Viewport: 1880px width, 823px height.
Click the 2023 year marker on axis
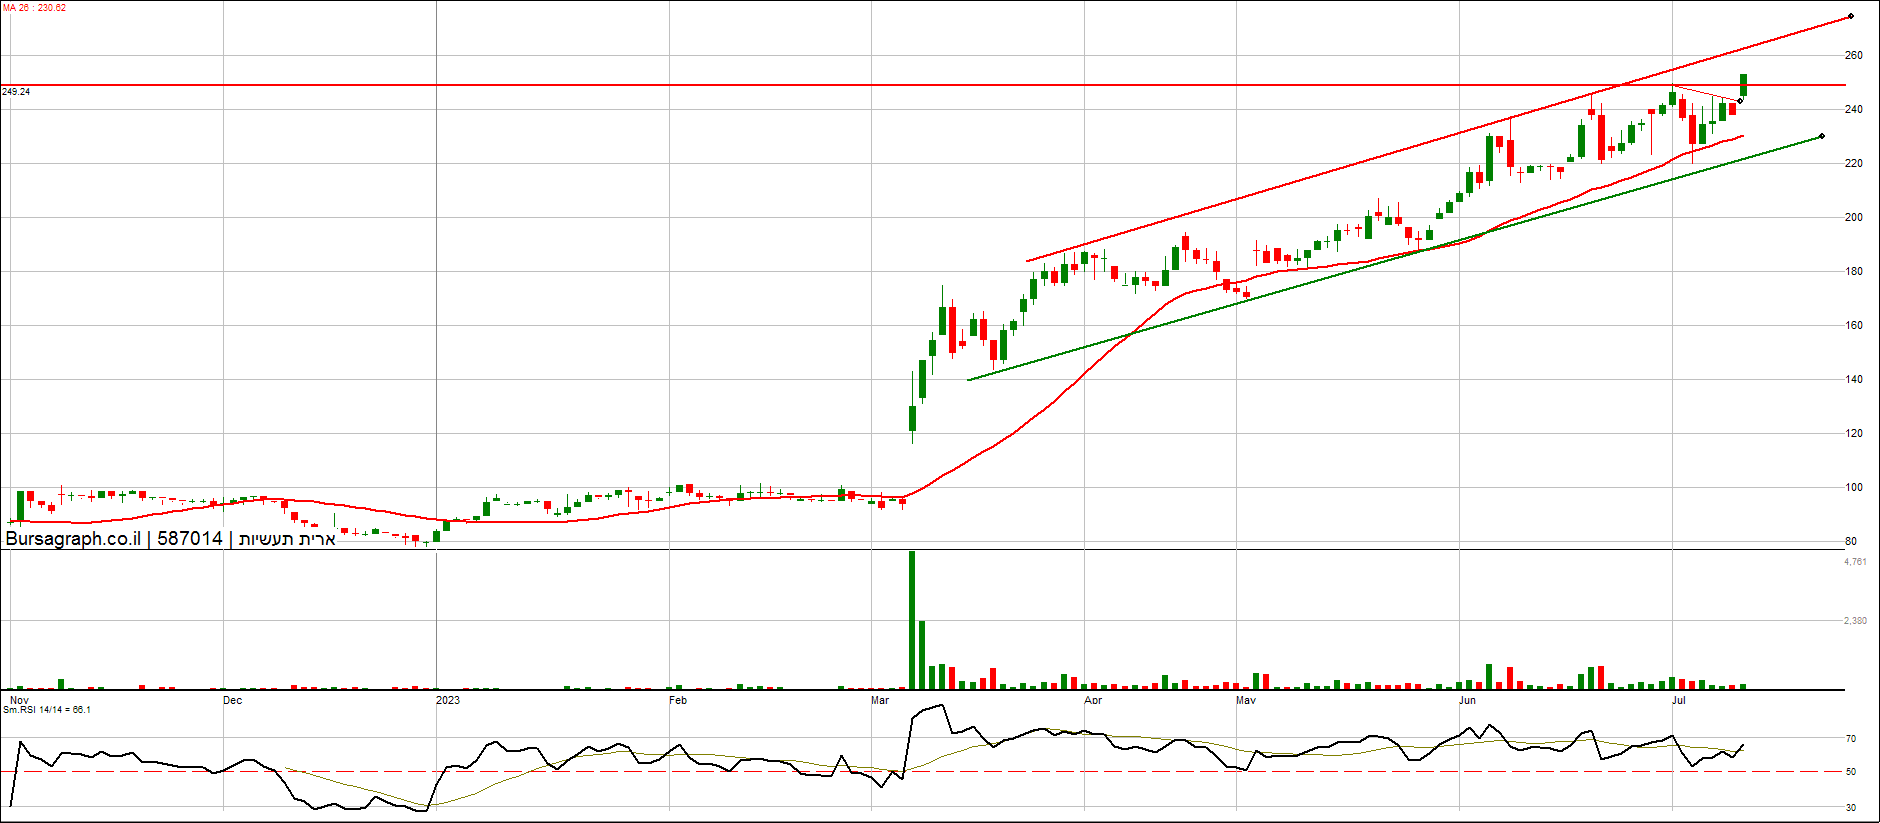(448, 700)
